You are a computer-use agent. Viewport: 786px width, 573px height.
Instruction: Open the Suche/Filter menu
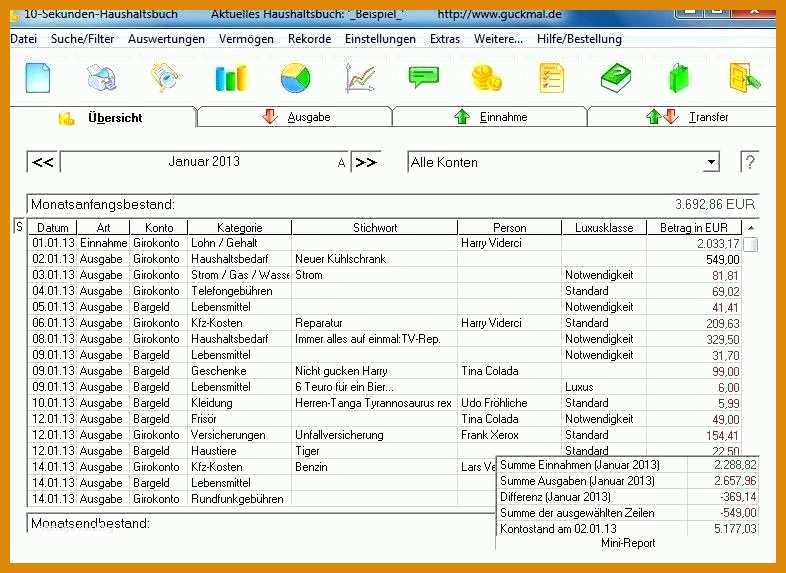[x=82, y=39]
